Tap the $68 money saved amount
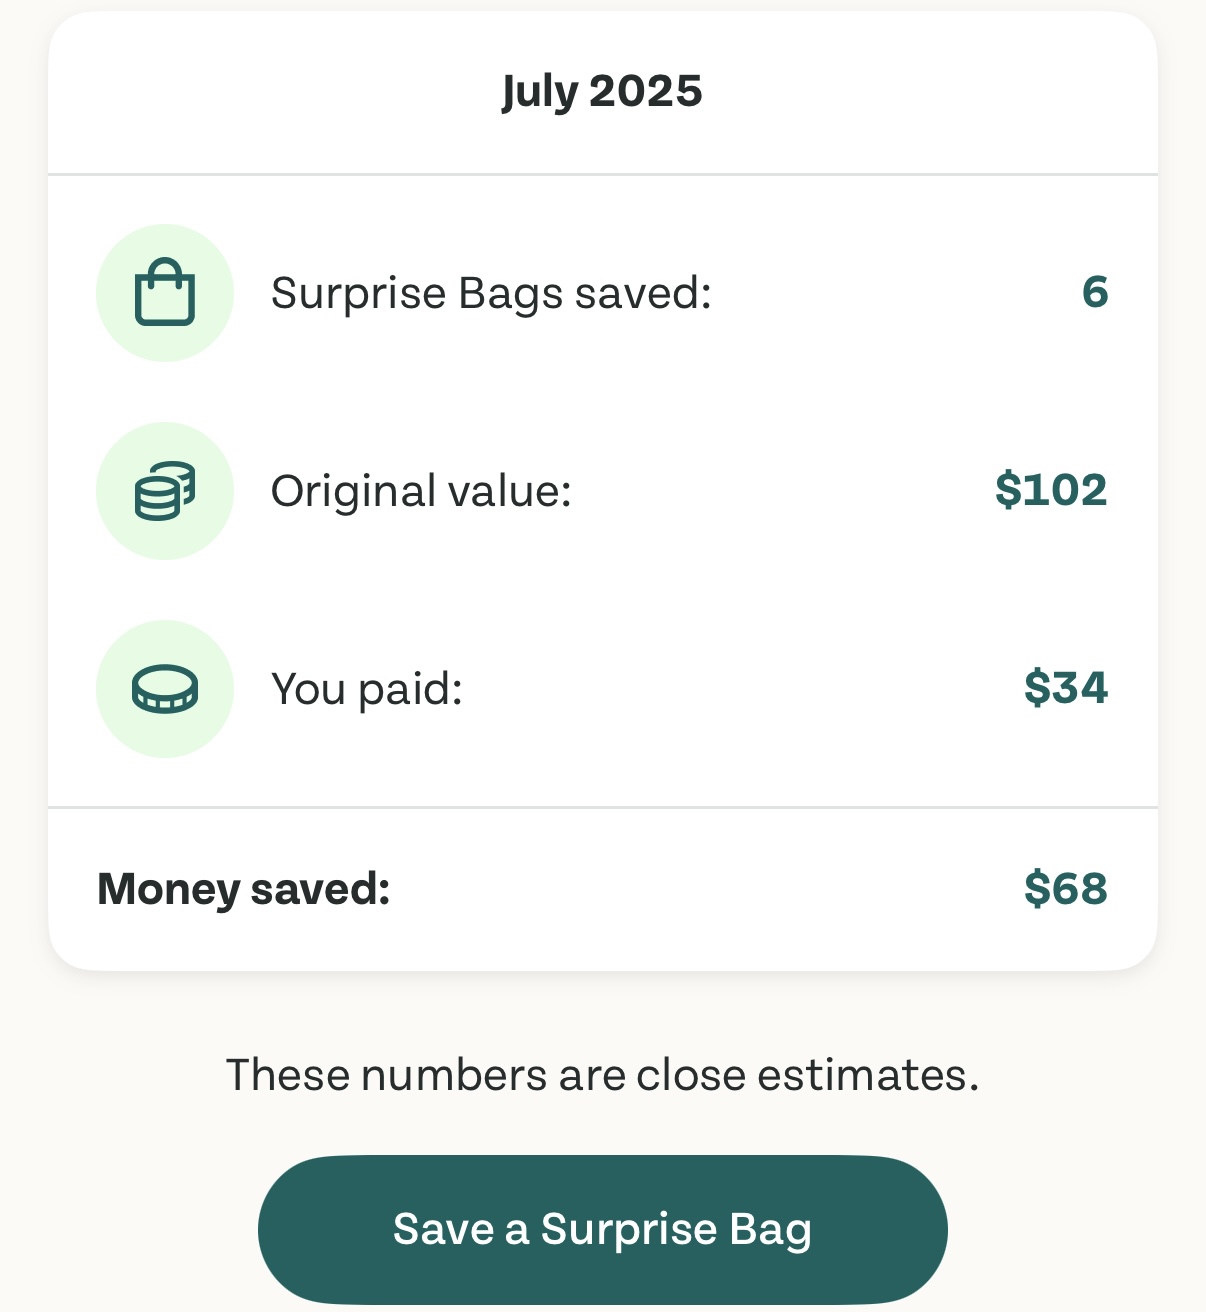This screenshot has width=1206, height=1312. point(1066,888)
